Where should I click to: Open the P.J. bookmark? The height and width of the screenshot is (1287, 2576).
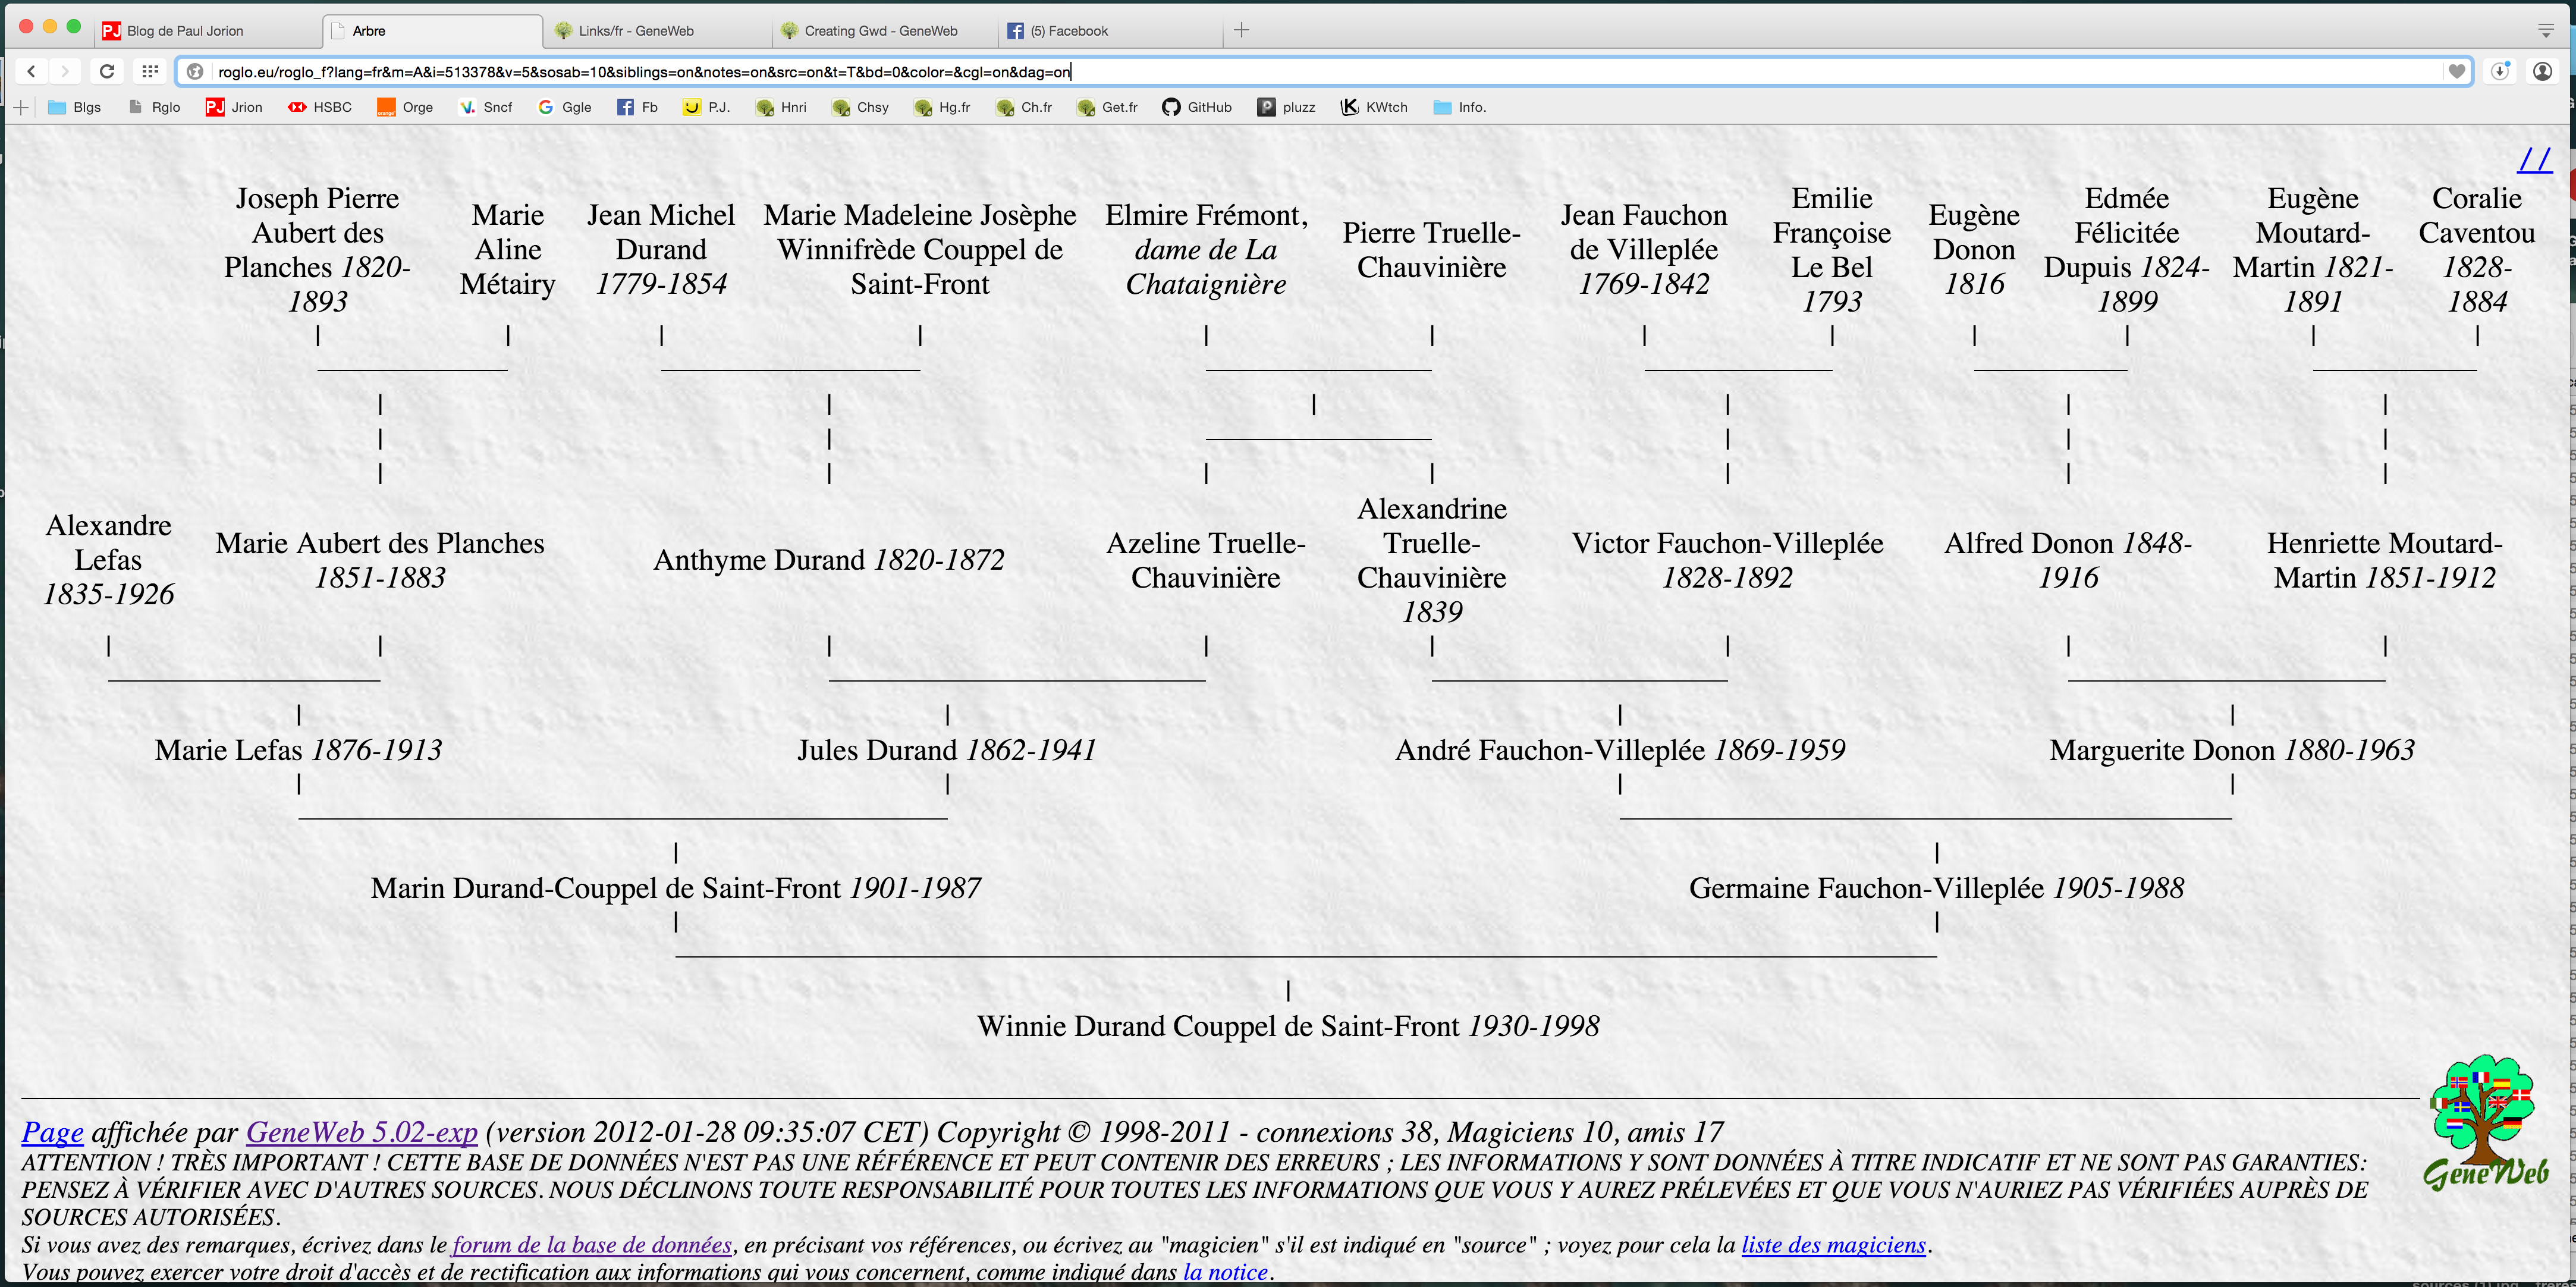pyautogui.click(x=706, y=107)
